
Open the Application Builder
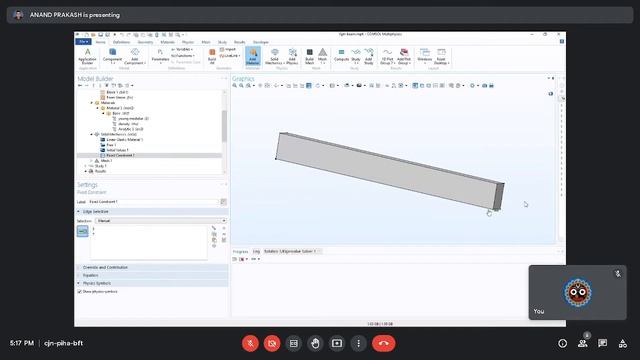pyautogui.click(x=87, y=56)
